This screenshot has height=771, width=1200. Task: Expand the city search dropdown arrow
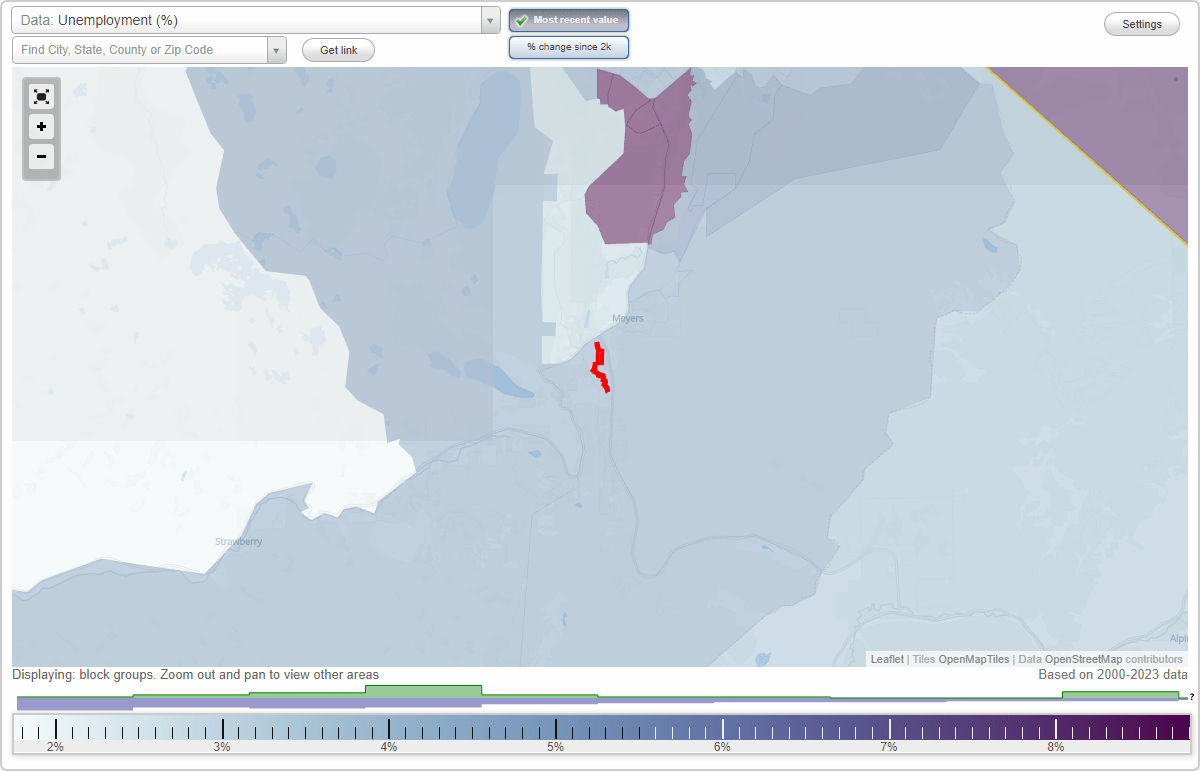277,50
